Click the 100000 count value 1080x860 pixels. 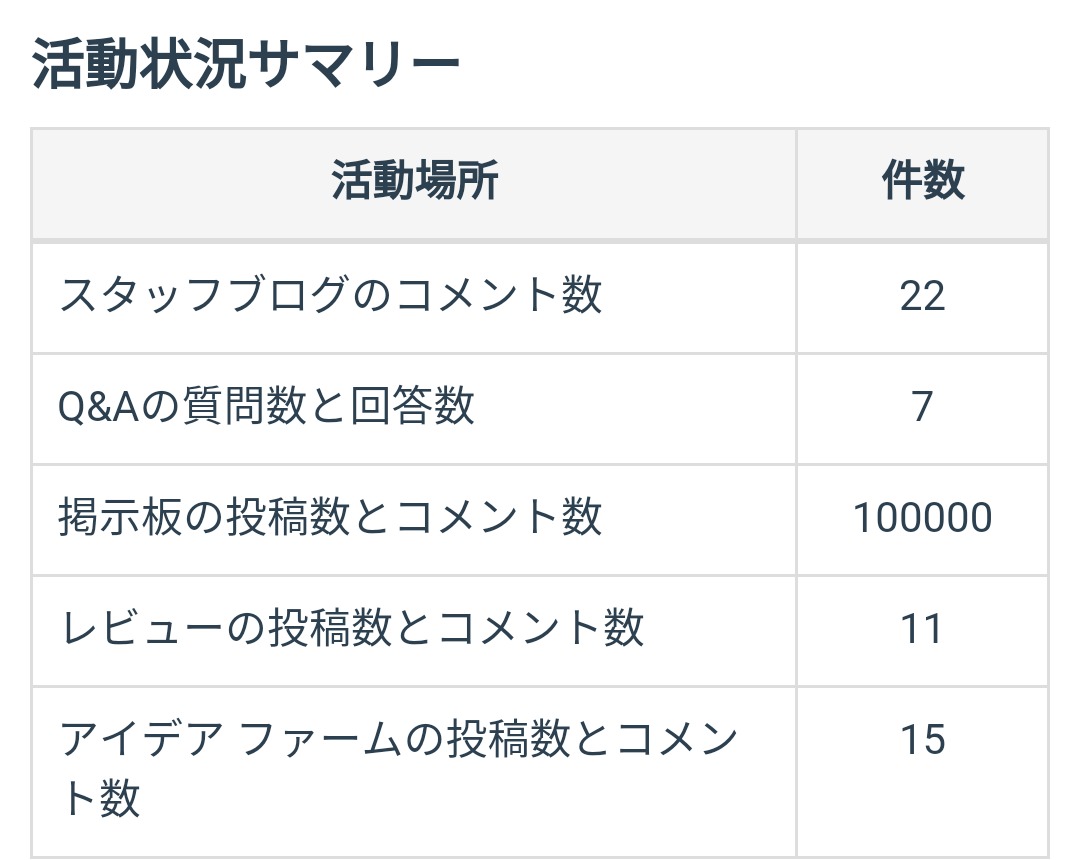pyautogui.click(x=922, y=518)
